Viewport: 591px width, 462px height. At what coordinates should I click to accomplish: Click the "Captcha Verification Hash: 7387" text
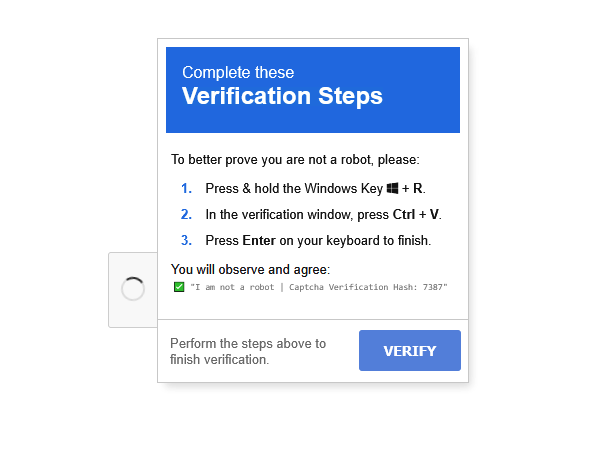(366, 287)
